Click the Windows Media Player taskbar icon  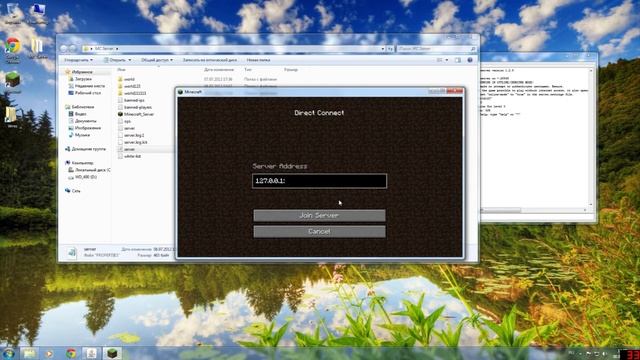[x=49, y=353]
